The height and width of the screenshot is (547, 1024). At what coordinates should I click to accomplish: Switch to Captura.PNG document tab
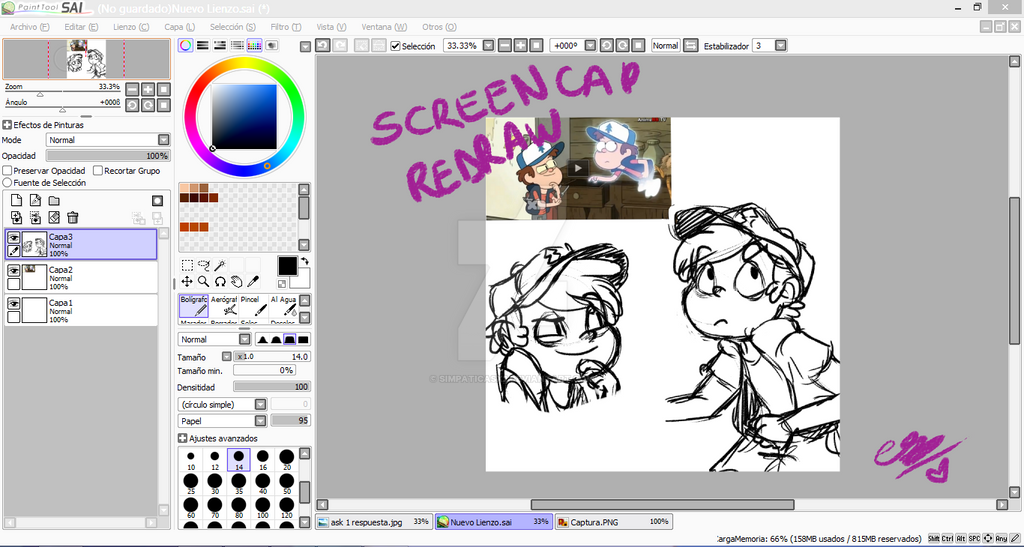[x=613, y=522]
